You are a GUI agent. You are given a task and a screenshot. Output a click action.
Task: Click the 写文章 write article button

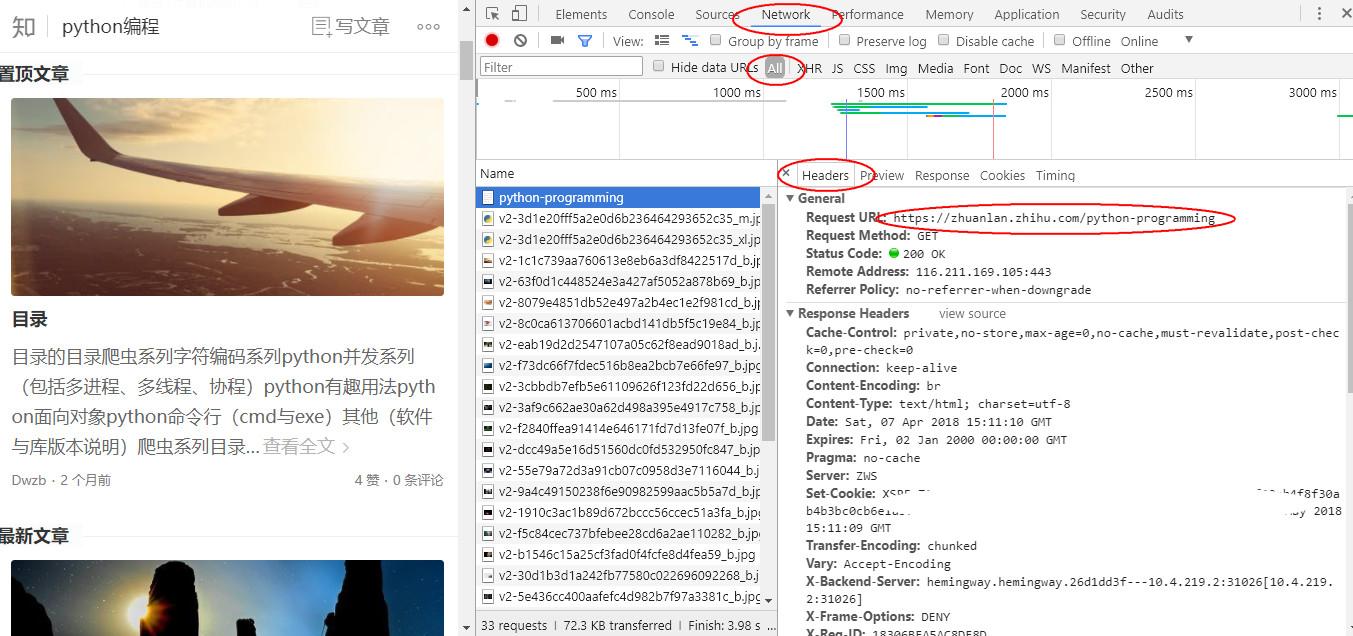(350, 27)
